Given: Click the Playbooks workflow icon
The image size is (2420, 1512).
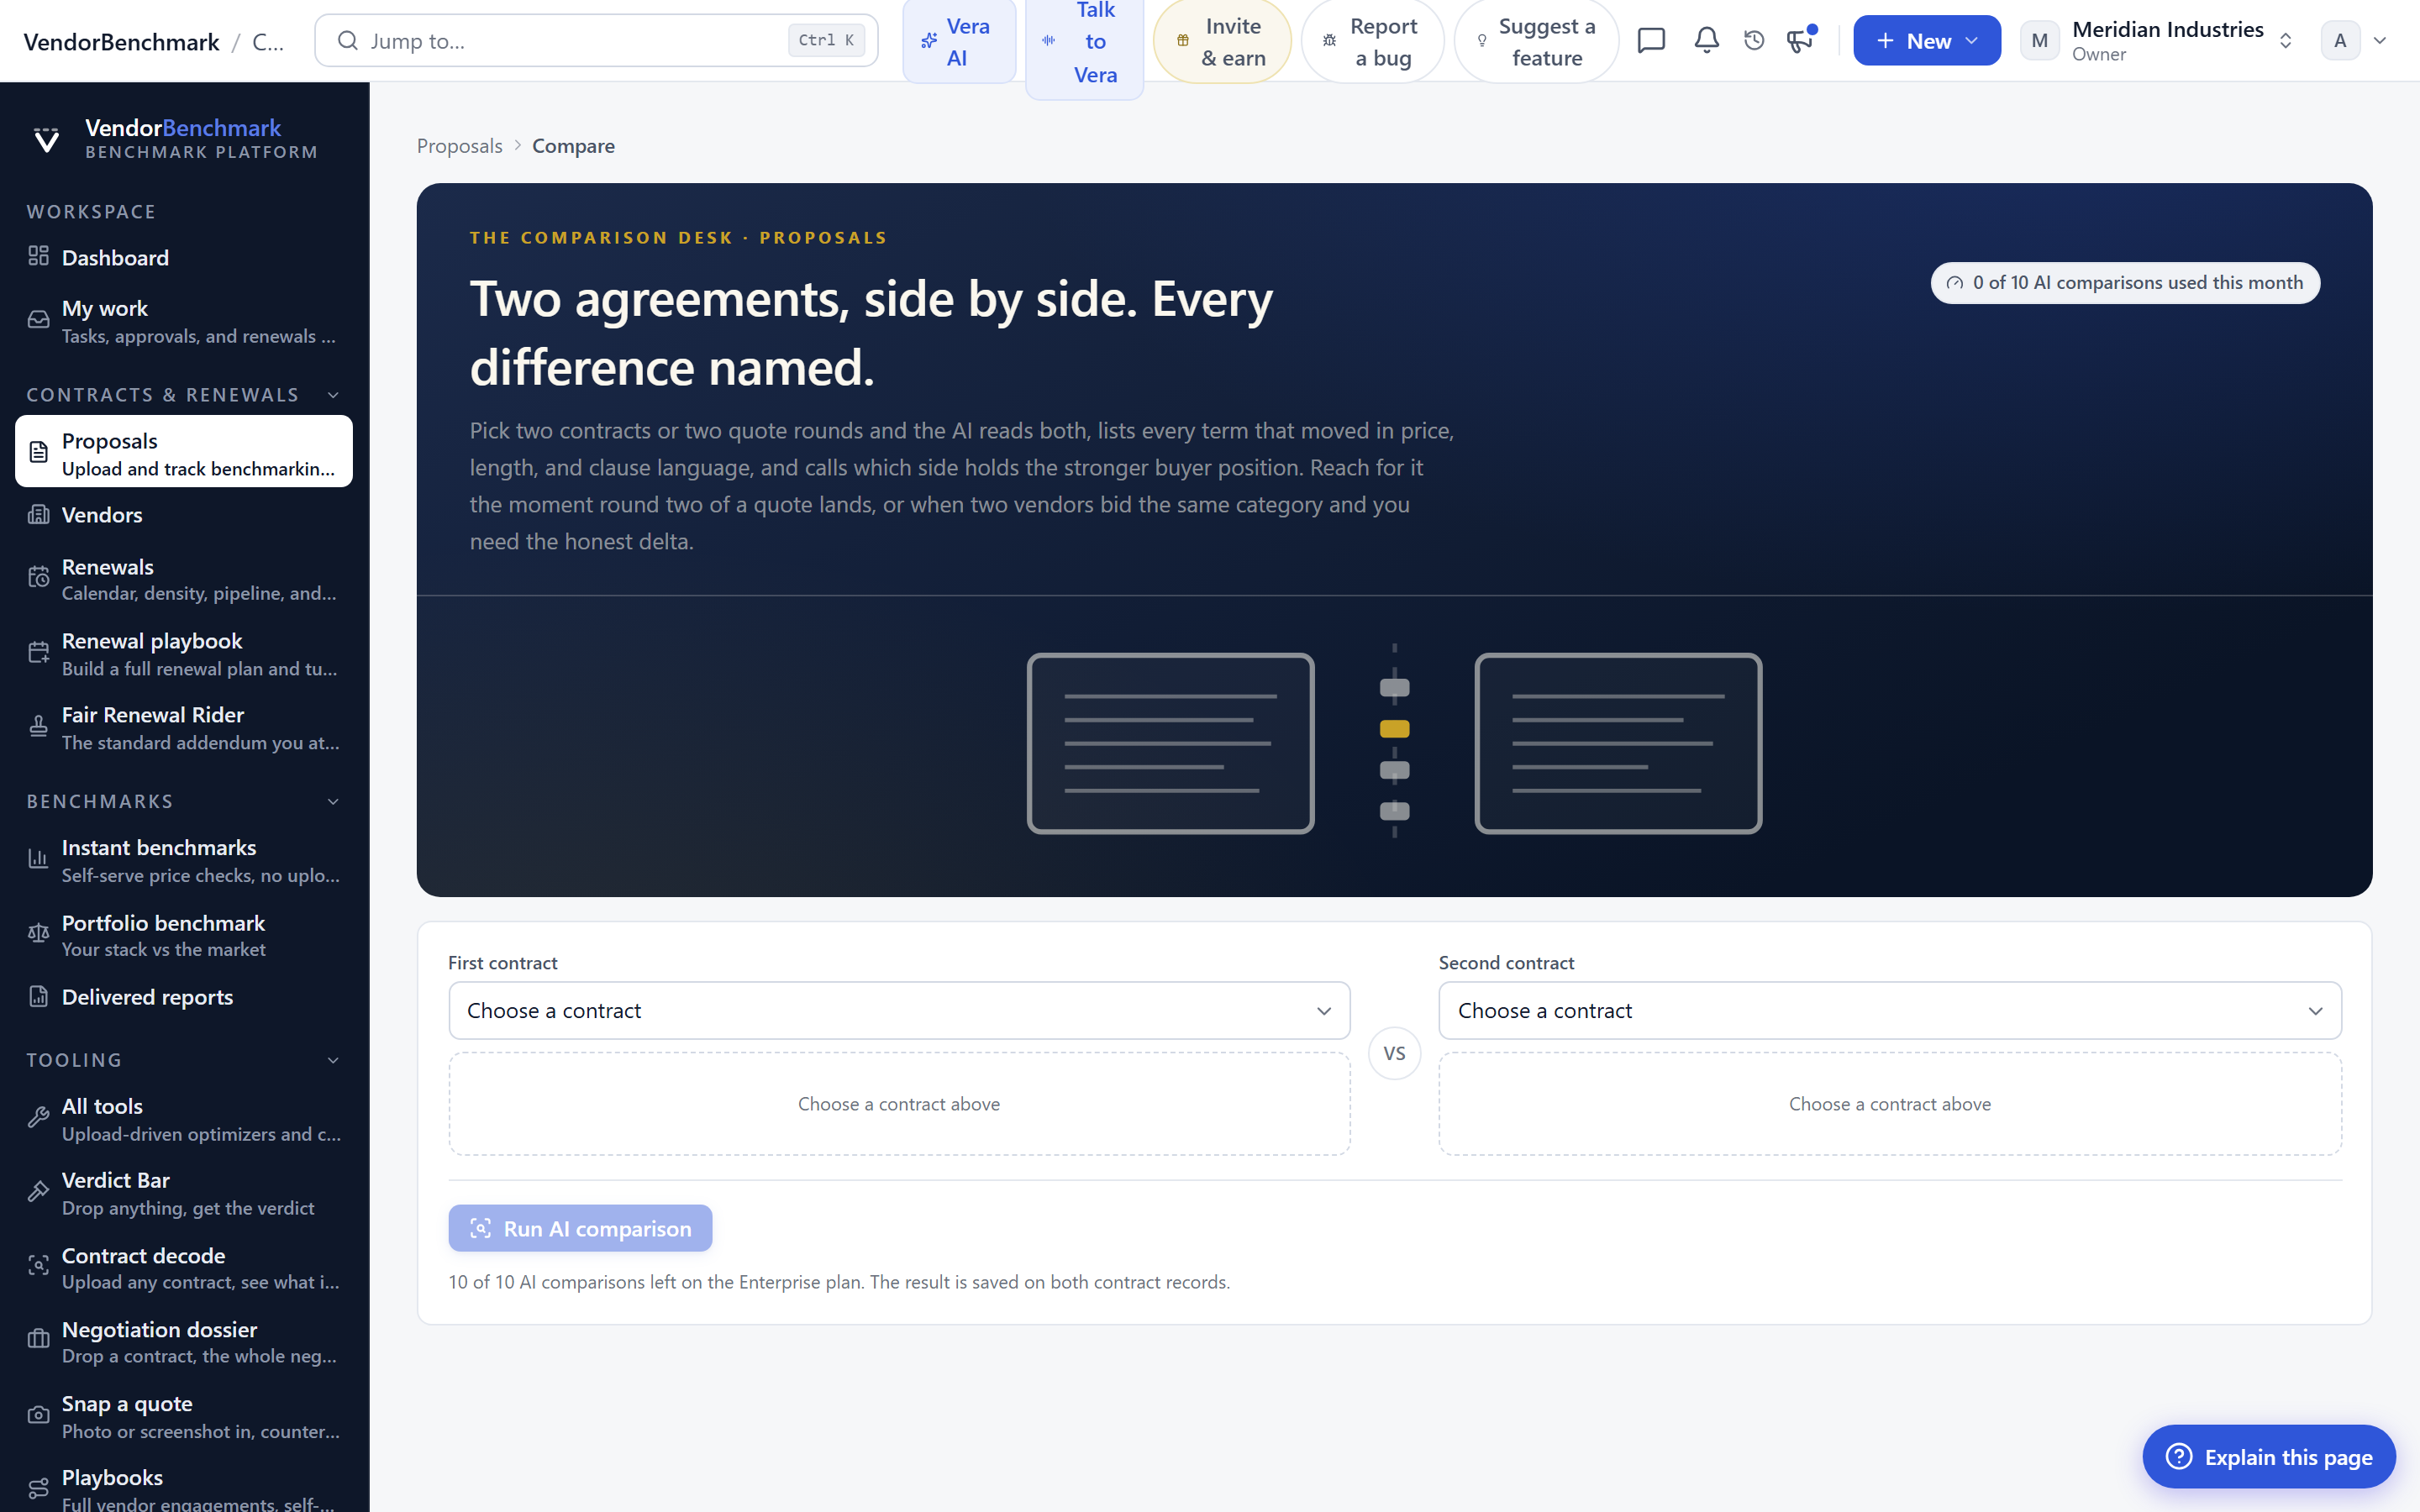Looking at the screenshot, I should (x=38, y=1489).
